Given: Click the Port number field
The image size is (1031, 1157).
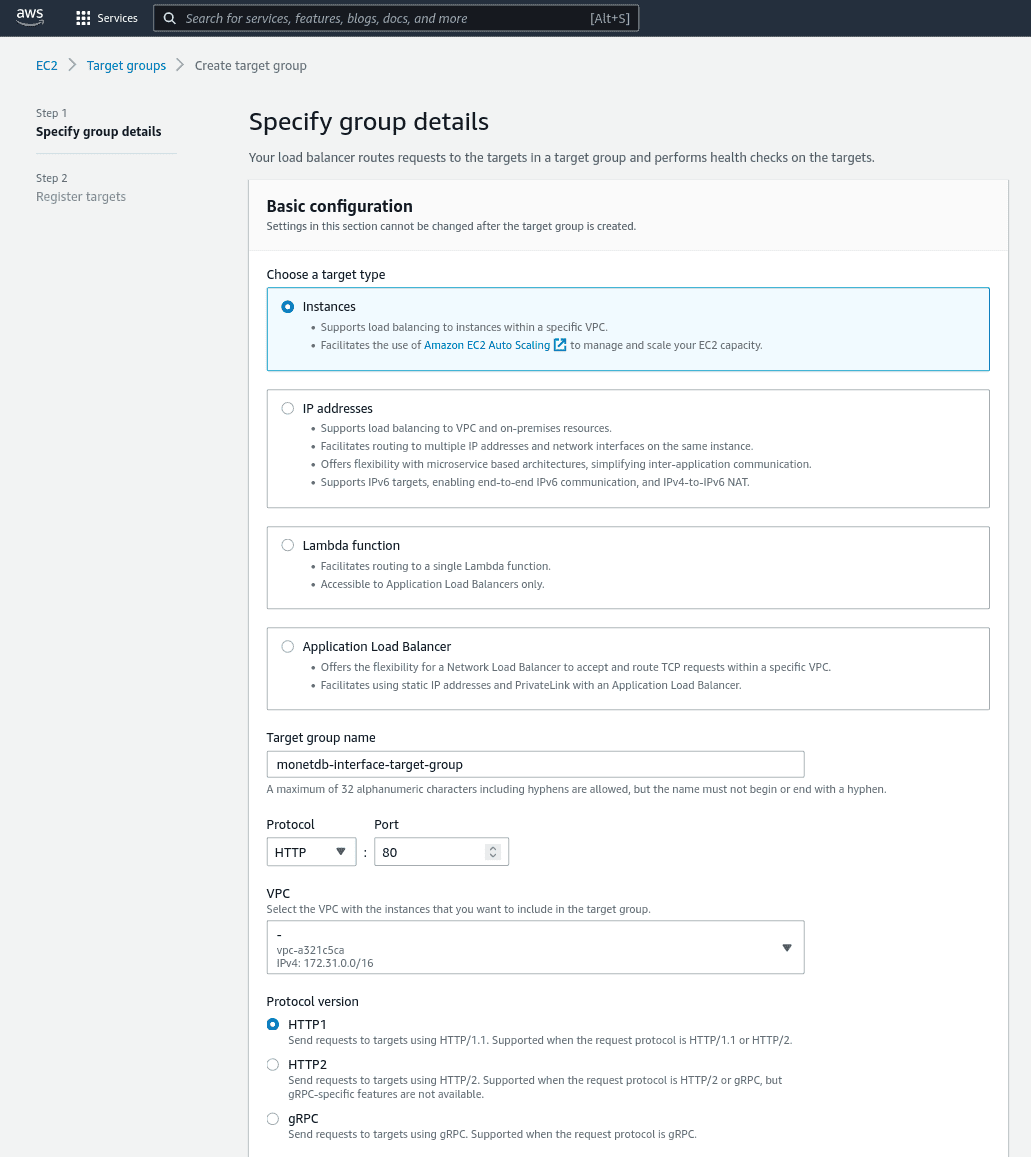Looking at the screenshot, I should pos(430,852).
